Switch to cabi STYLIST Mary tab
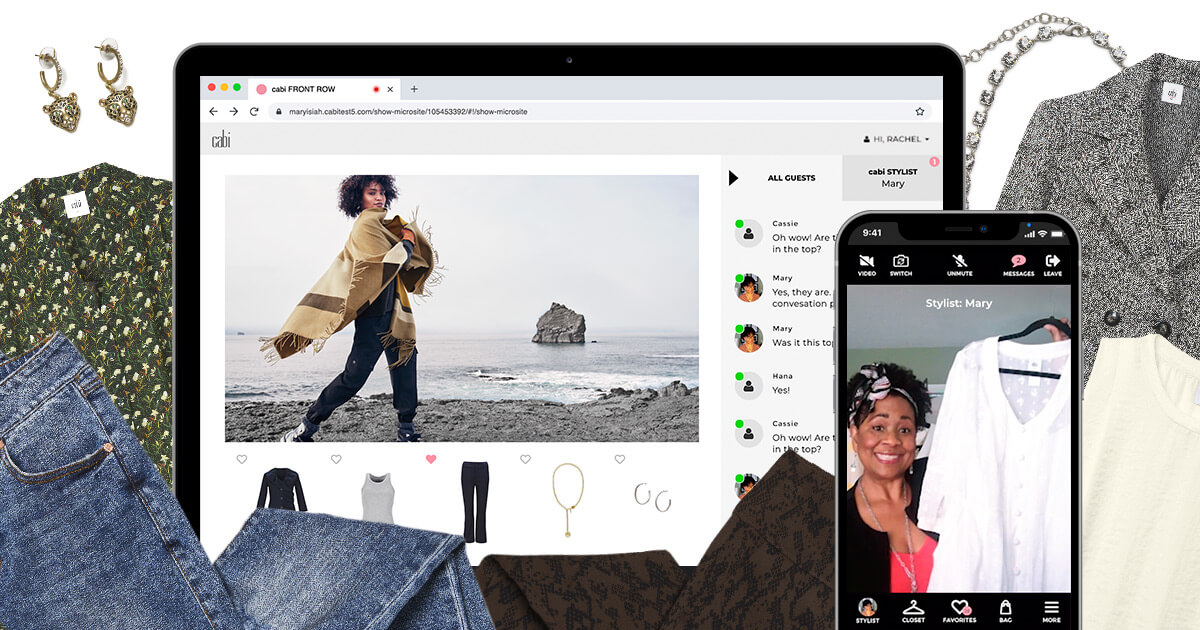Screen dimensions: 1200x630 (893, 178)
